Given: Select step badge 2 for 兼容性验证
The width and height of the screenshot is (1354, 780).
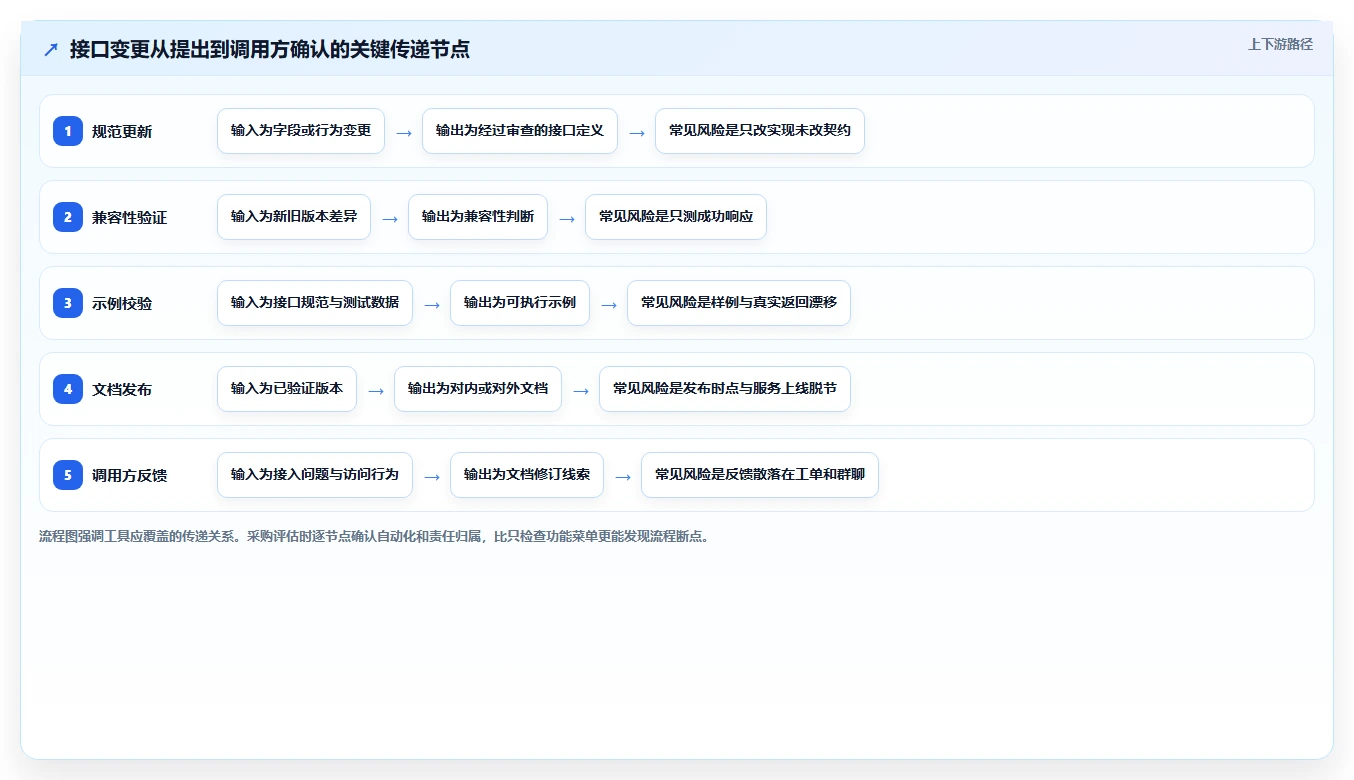Looking at the screenshot, I should coord(68,217).
